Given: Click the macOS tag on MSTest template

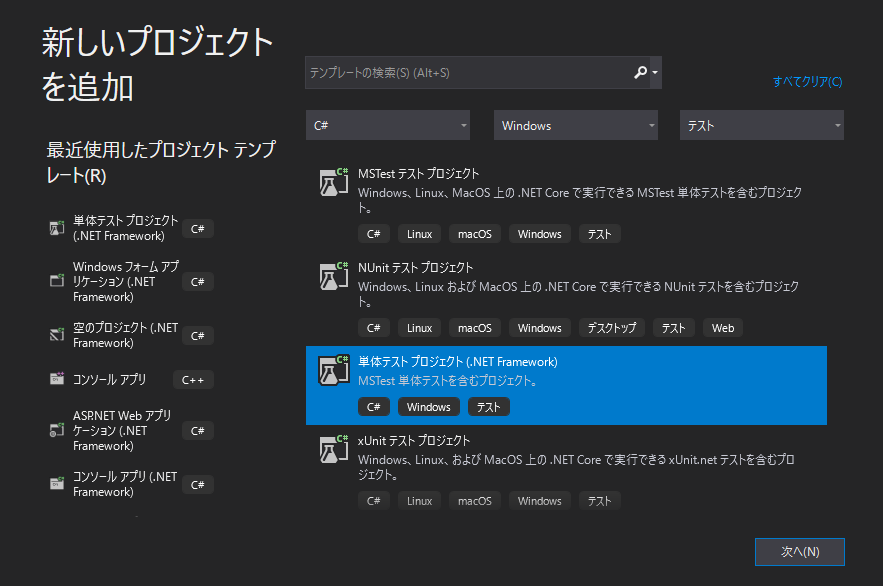Looking at the screenshot, I should 474,233.
